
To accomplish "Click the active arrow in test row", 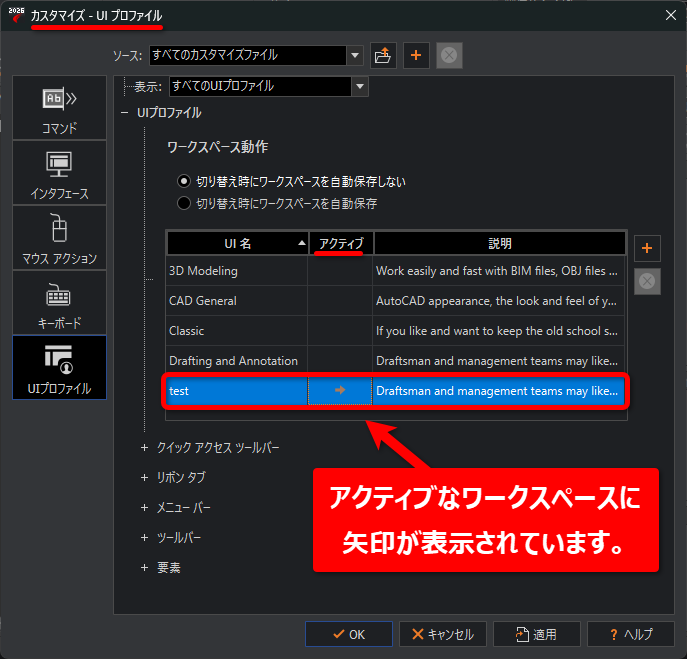I will click(340, 390).
